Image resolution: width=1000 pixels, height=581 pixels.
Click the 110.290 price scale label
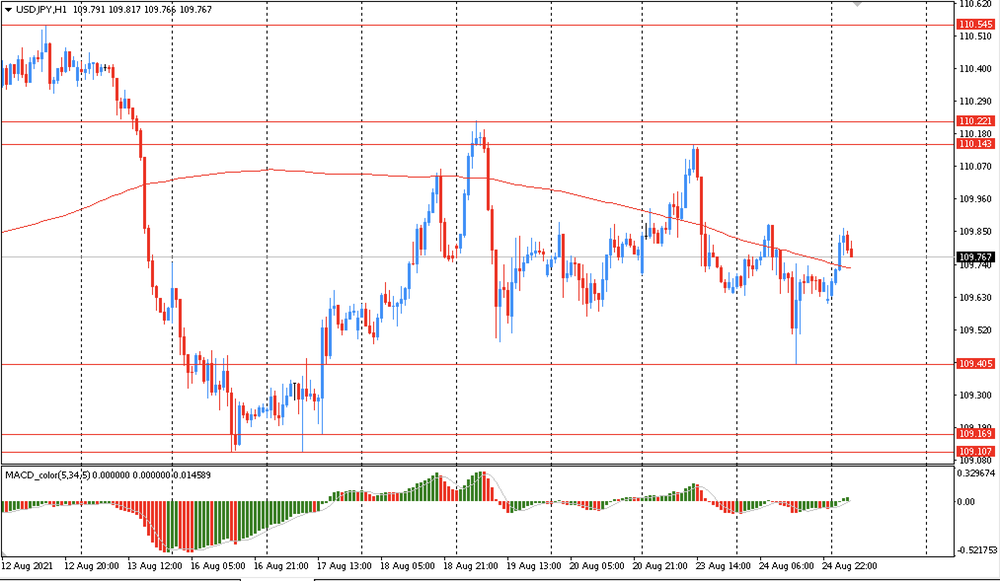976,101
